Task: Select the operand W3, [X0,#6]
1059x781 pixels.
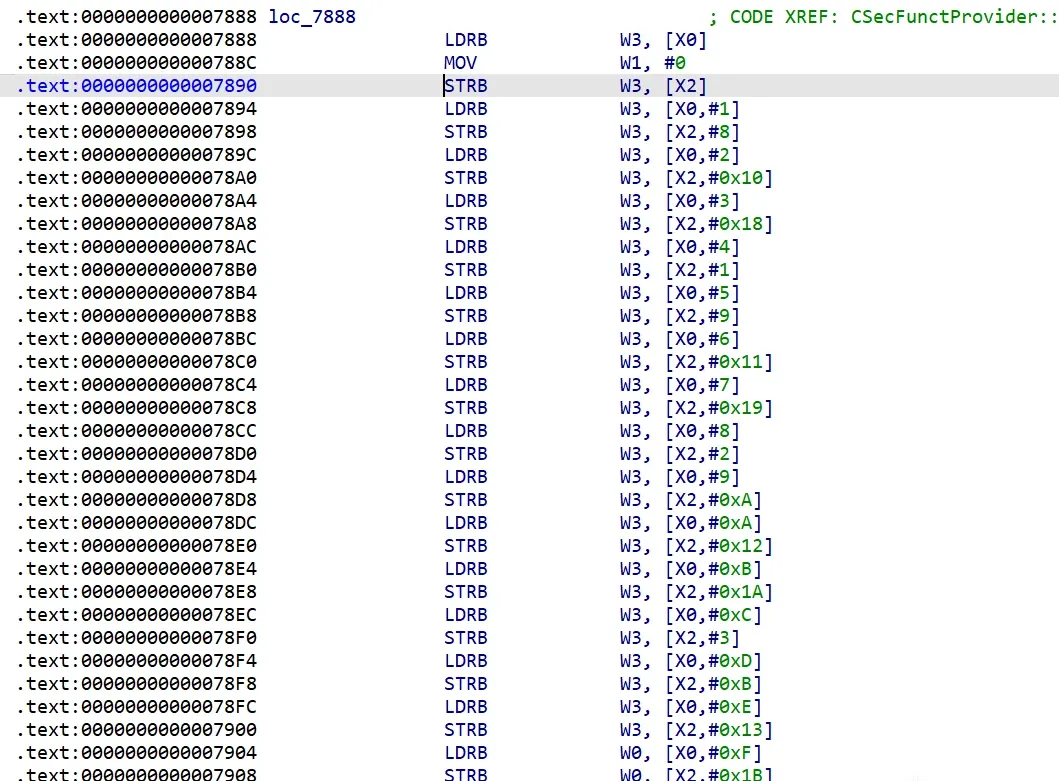Action: click(680, 338)
